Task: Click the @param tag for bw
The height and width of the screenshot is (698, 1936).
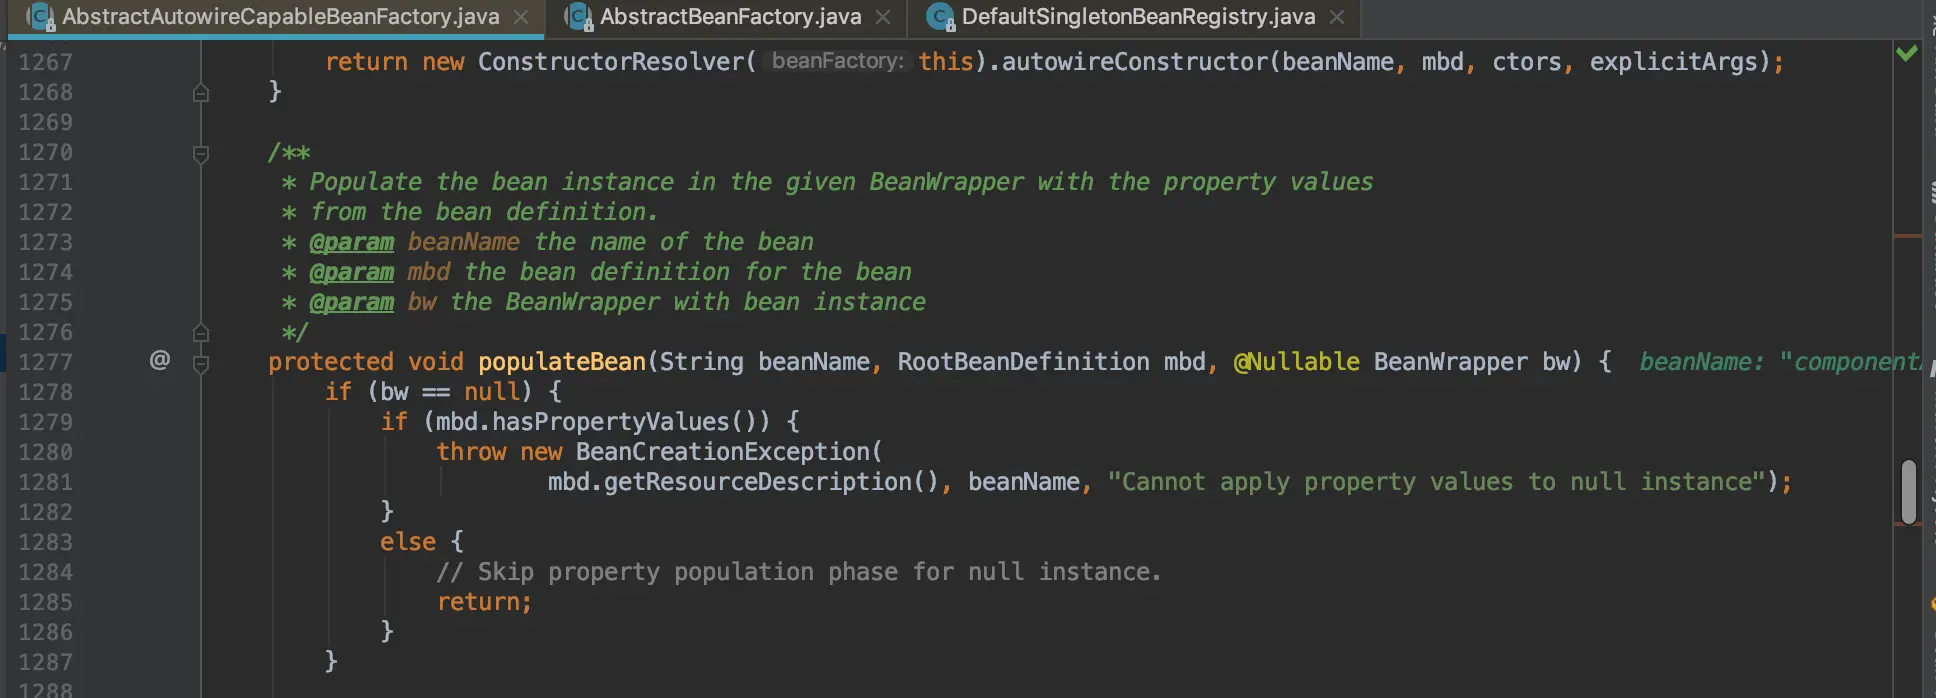Action: coord(352,302)
